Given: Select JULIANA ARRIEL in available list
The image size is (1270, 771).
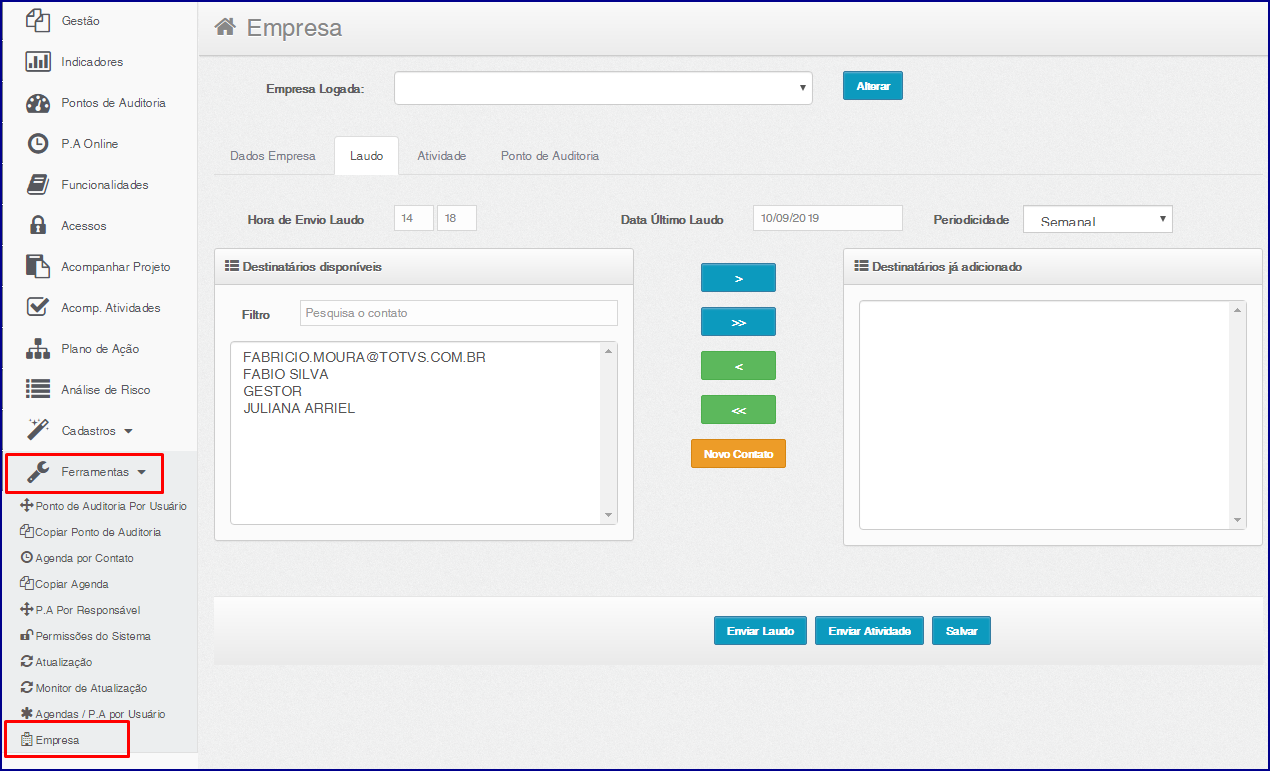Looking at the screenshot, I should pyautogui.click(x=299, y=408).
